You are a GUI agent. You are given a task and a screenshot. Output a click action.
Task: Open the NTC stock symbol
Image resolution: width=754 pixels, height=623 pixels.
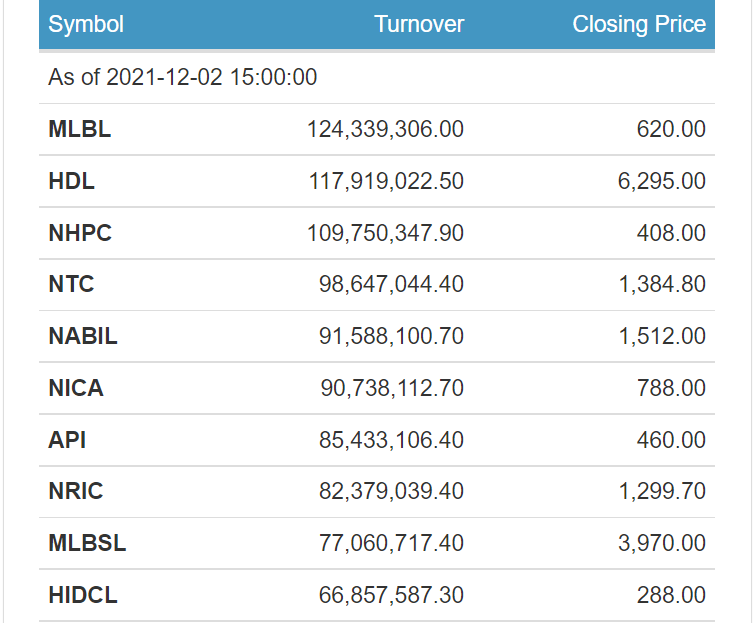(71, 284)
